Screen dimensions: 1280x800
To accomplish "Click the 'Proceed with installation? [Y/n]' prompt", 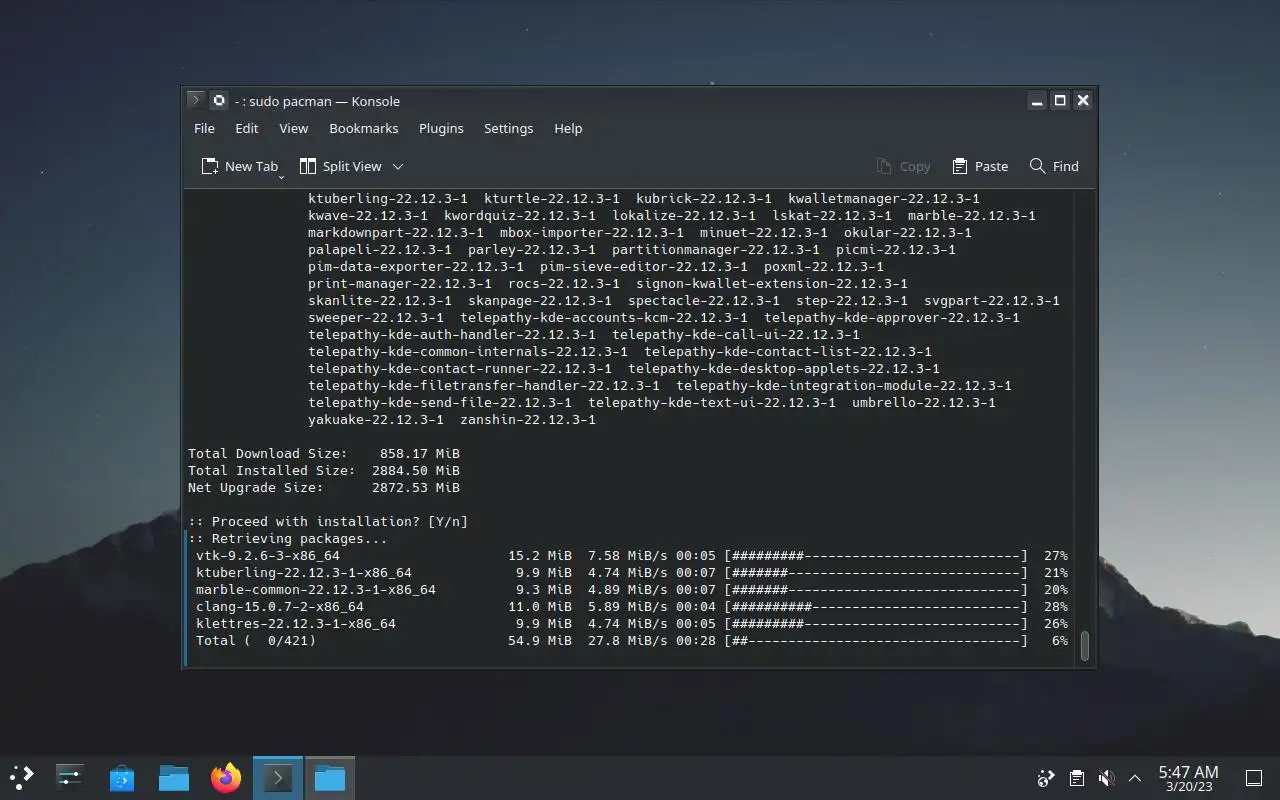I will [x=328, y=521].
